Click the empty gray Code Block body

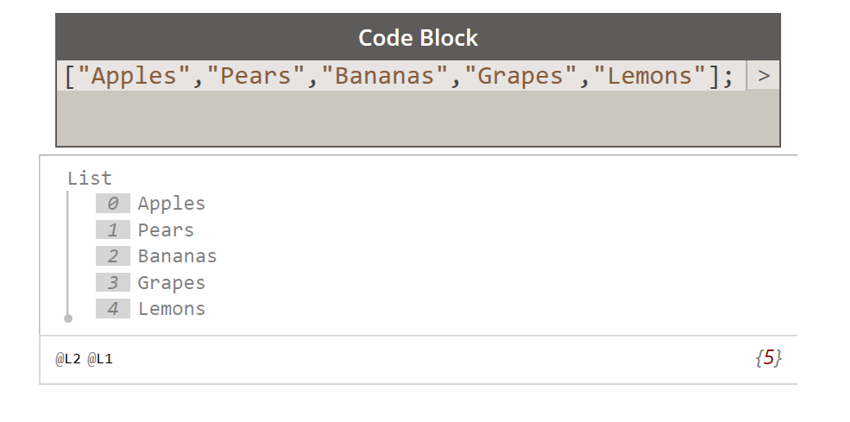418,119
